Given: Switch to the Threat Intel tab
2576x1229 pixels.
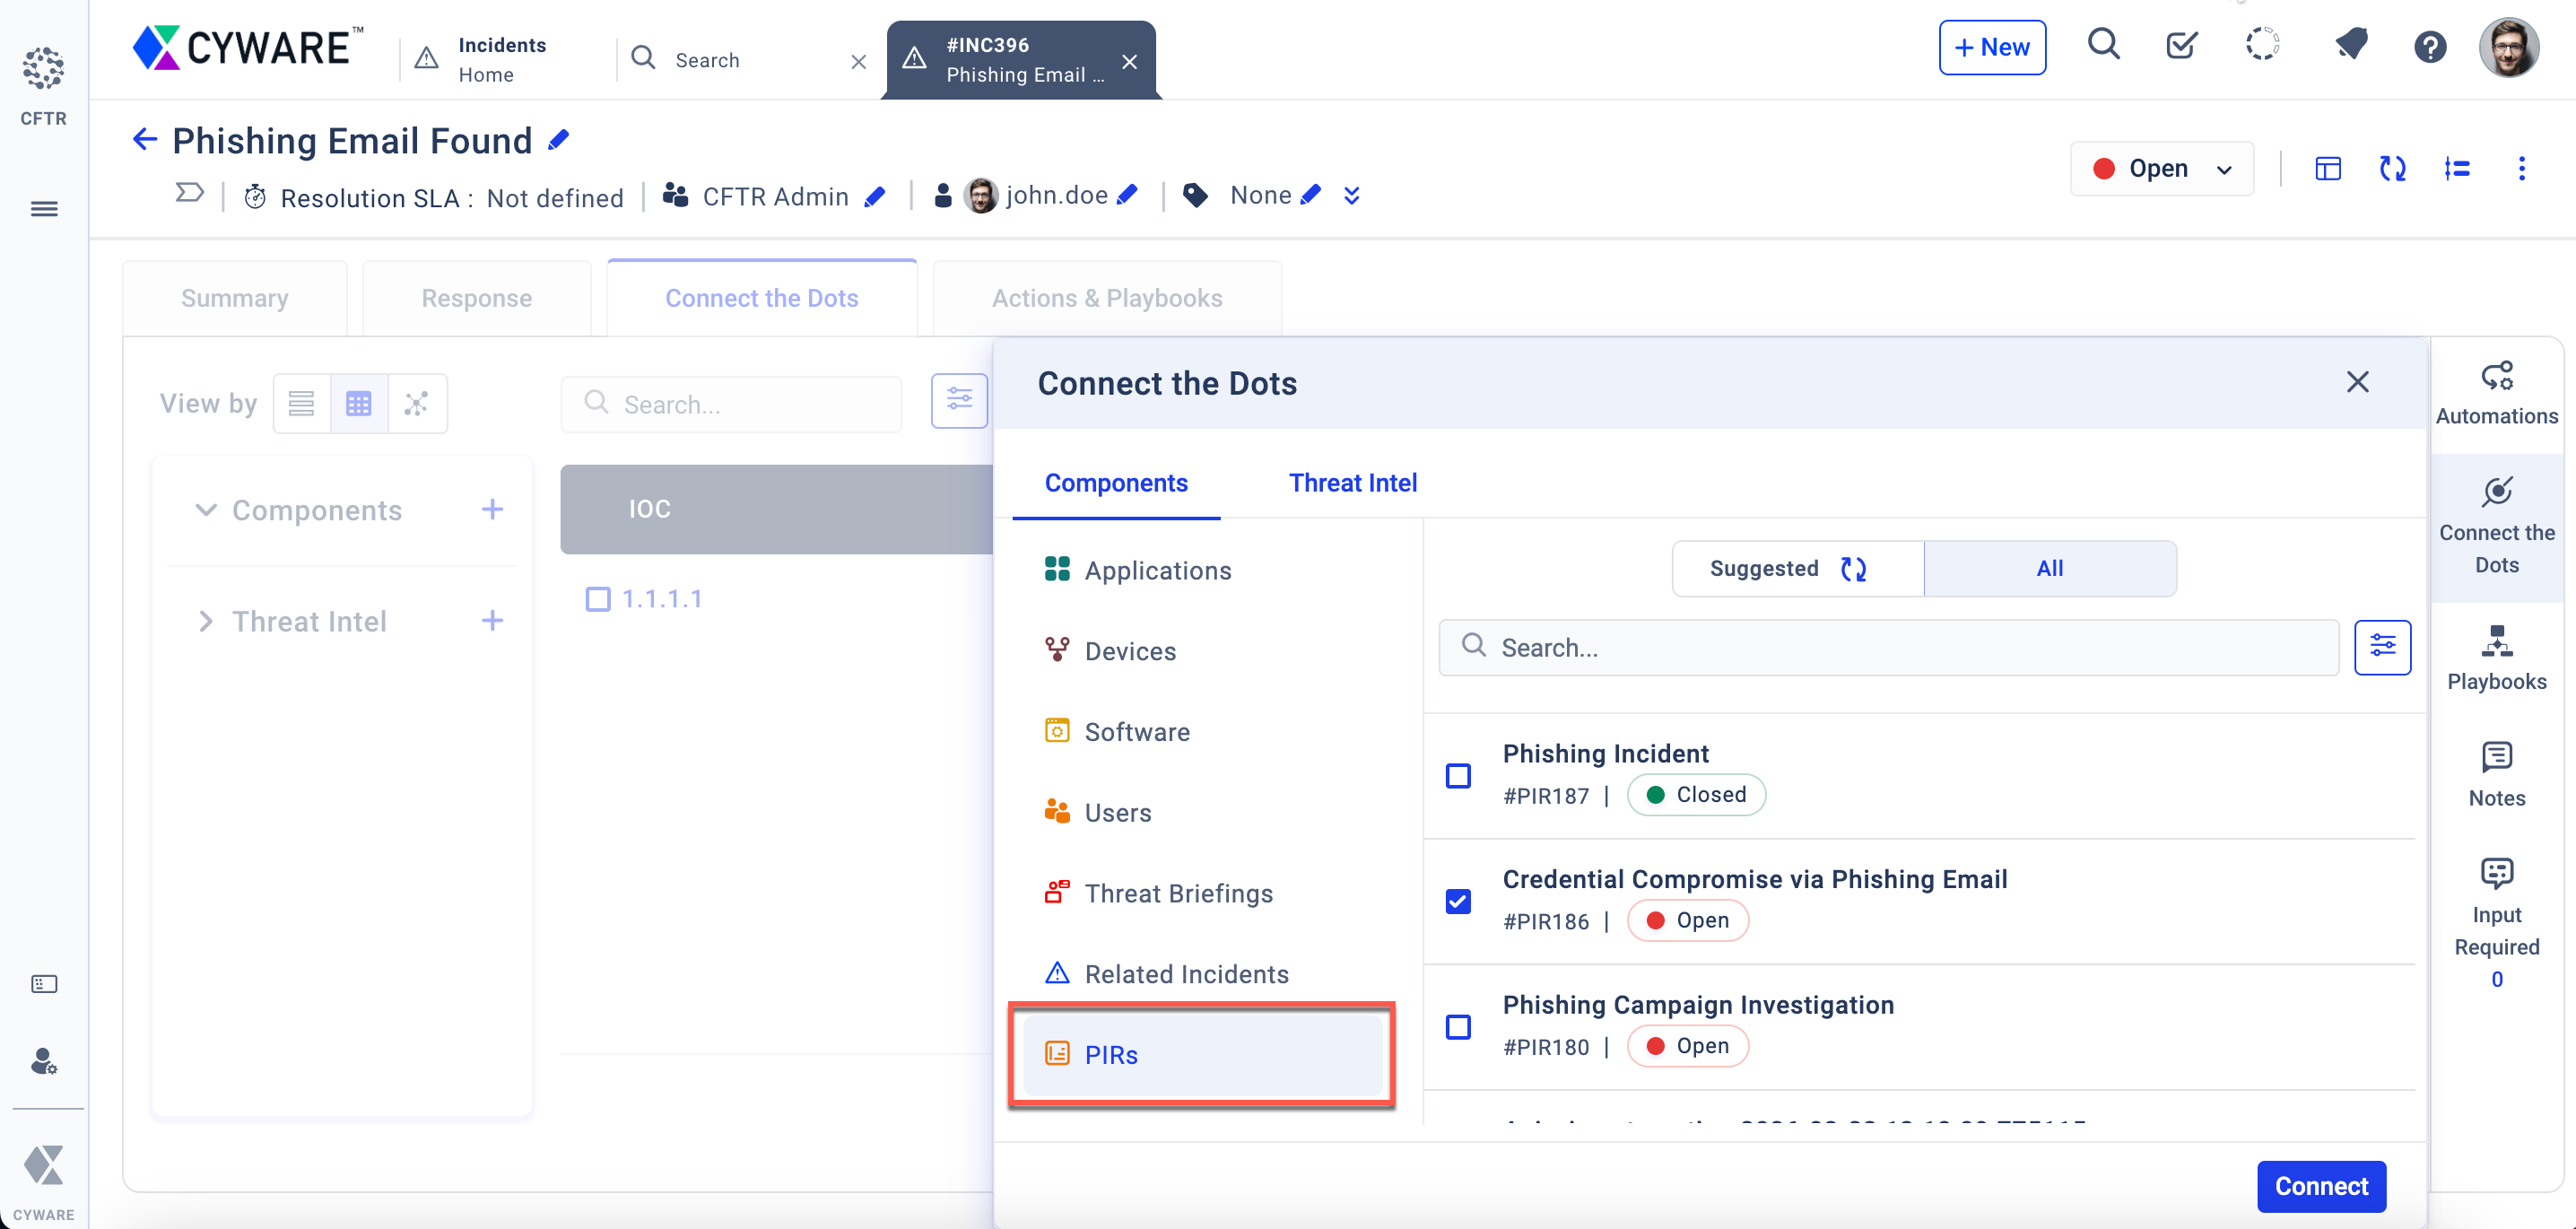Looking at the screenshot, I should point(1352,483).
